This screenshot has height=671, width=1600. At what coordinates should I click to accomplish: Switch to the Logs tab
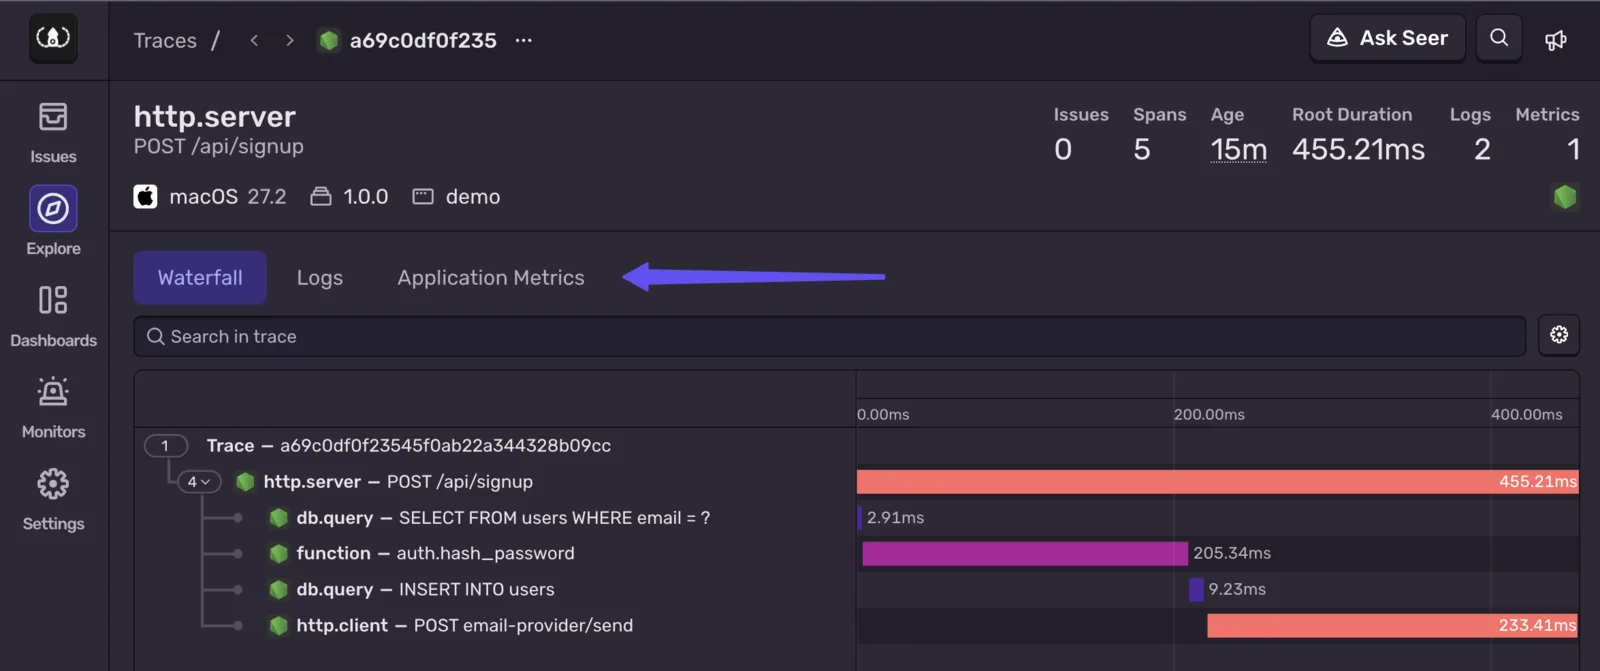pos(320,277)
